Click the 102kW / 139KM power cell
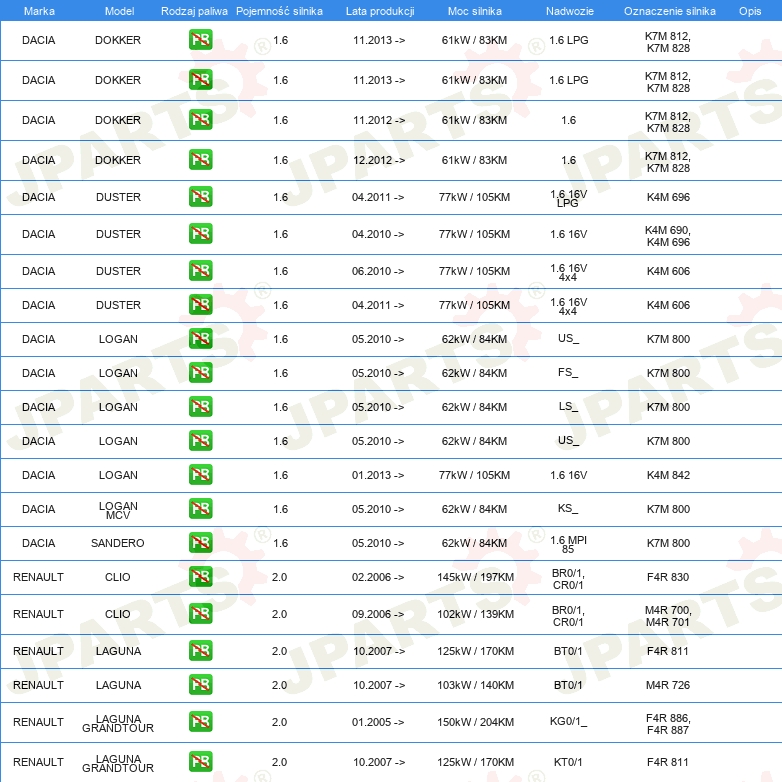782x782 pixels. (x=475, y=614)
